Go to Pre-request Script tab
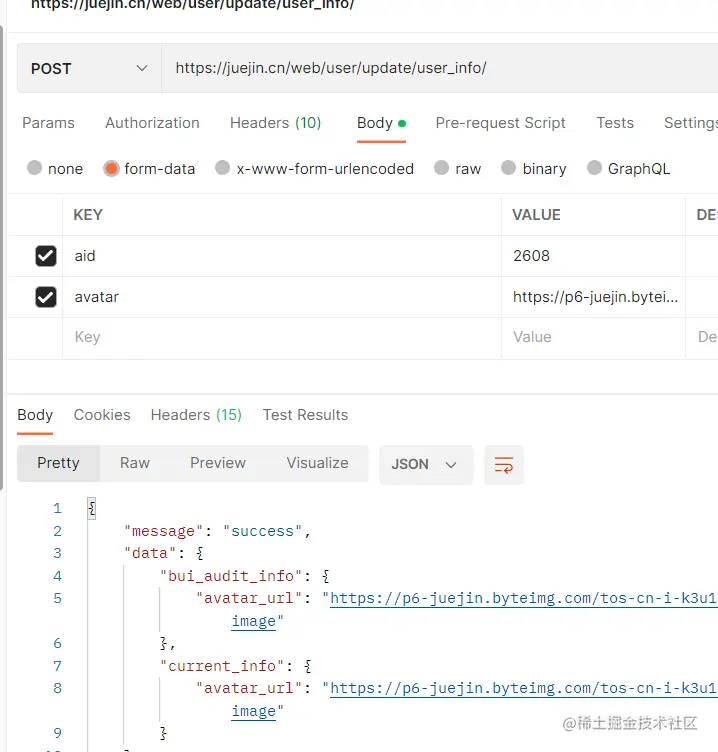718x752 pixels. [500, 123]
